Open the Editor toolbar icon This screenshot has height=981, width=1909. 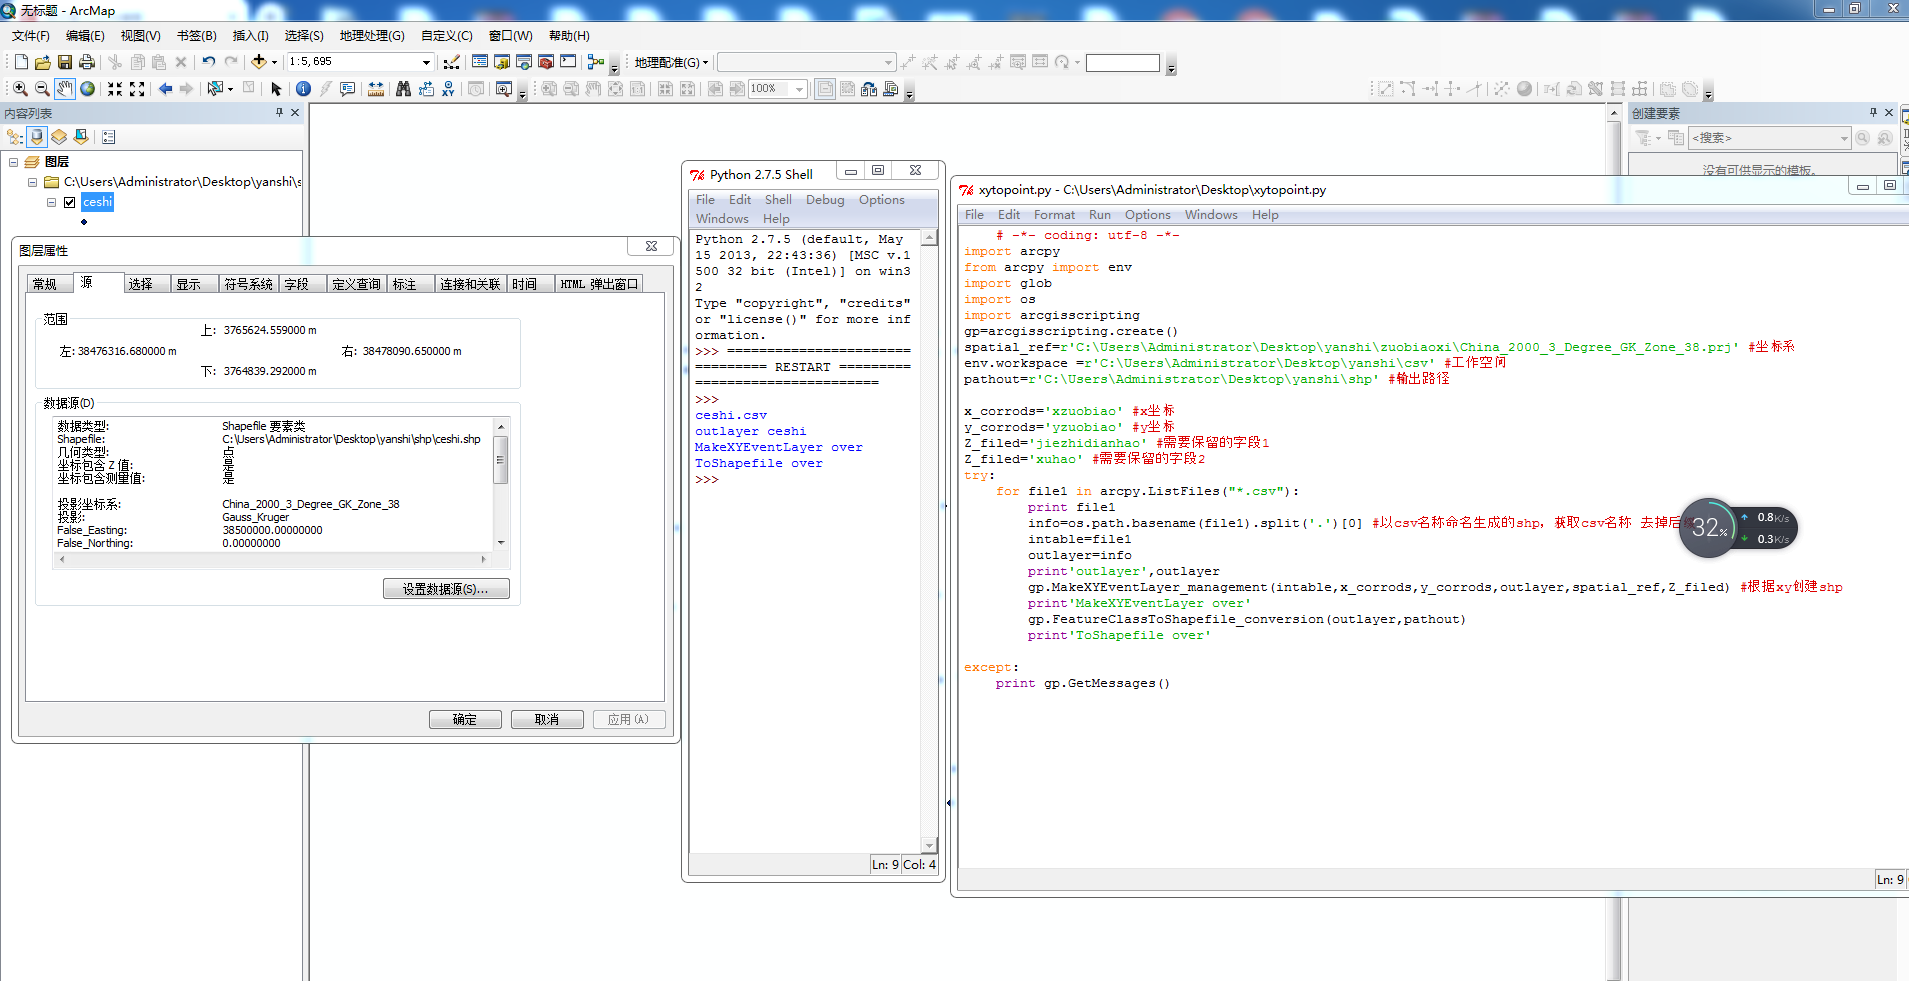452,62
